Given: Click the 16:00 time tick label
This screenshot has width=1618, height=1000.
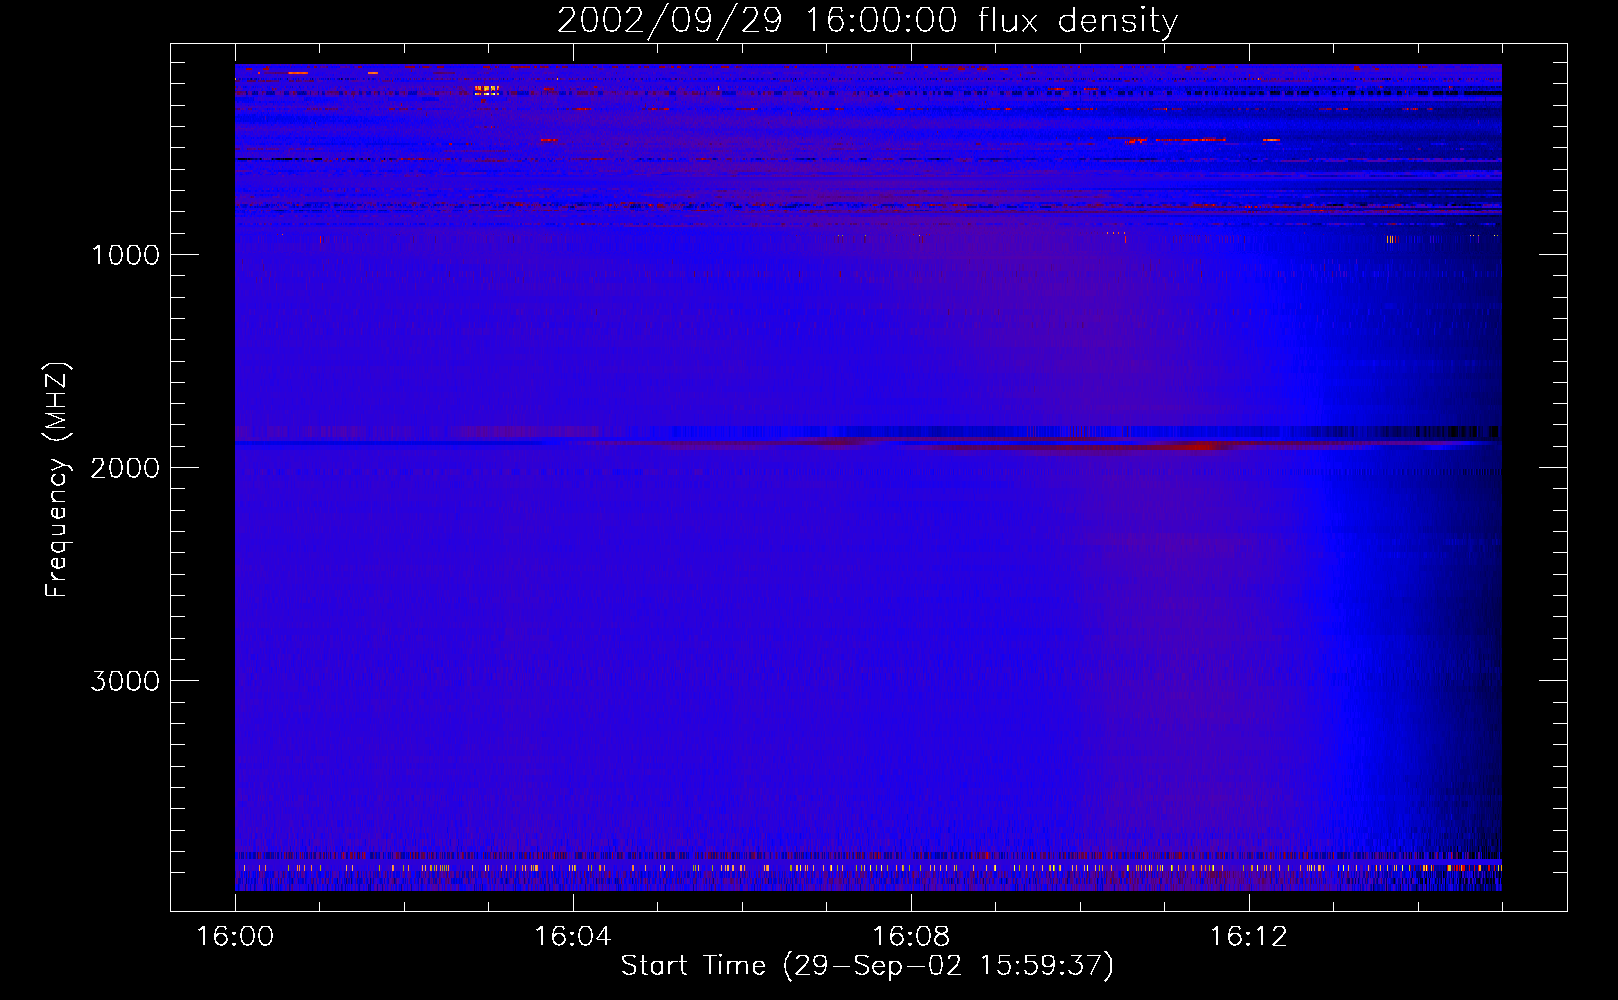Looking at the screenshot, I should tap(235, 936).
